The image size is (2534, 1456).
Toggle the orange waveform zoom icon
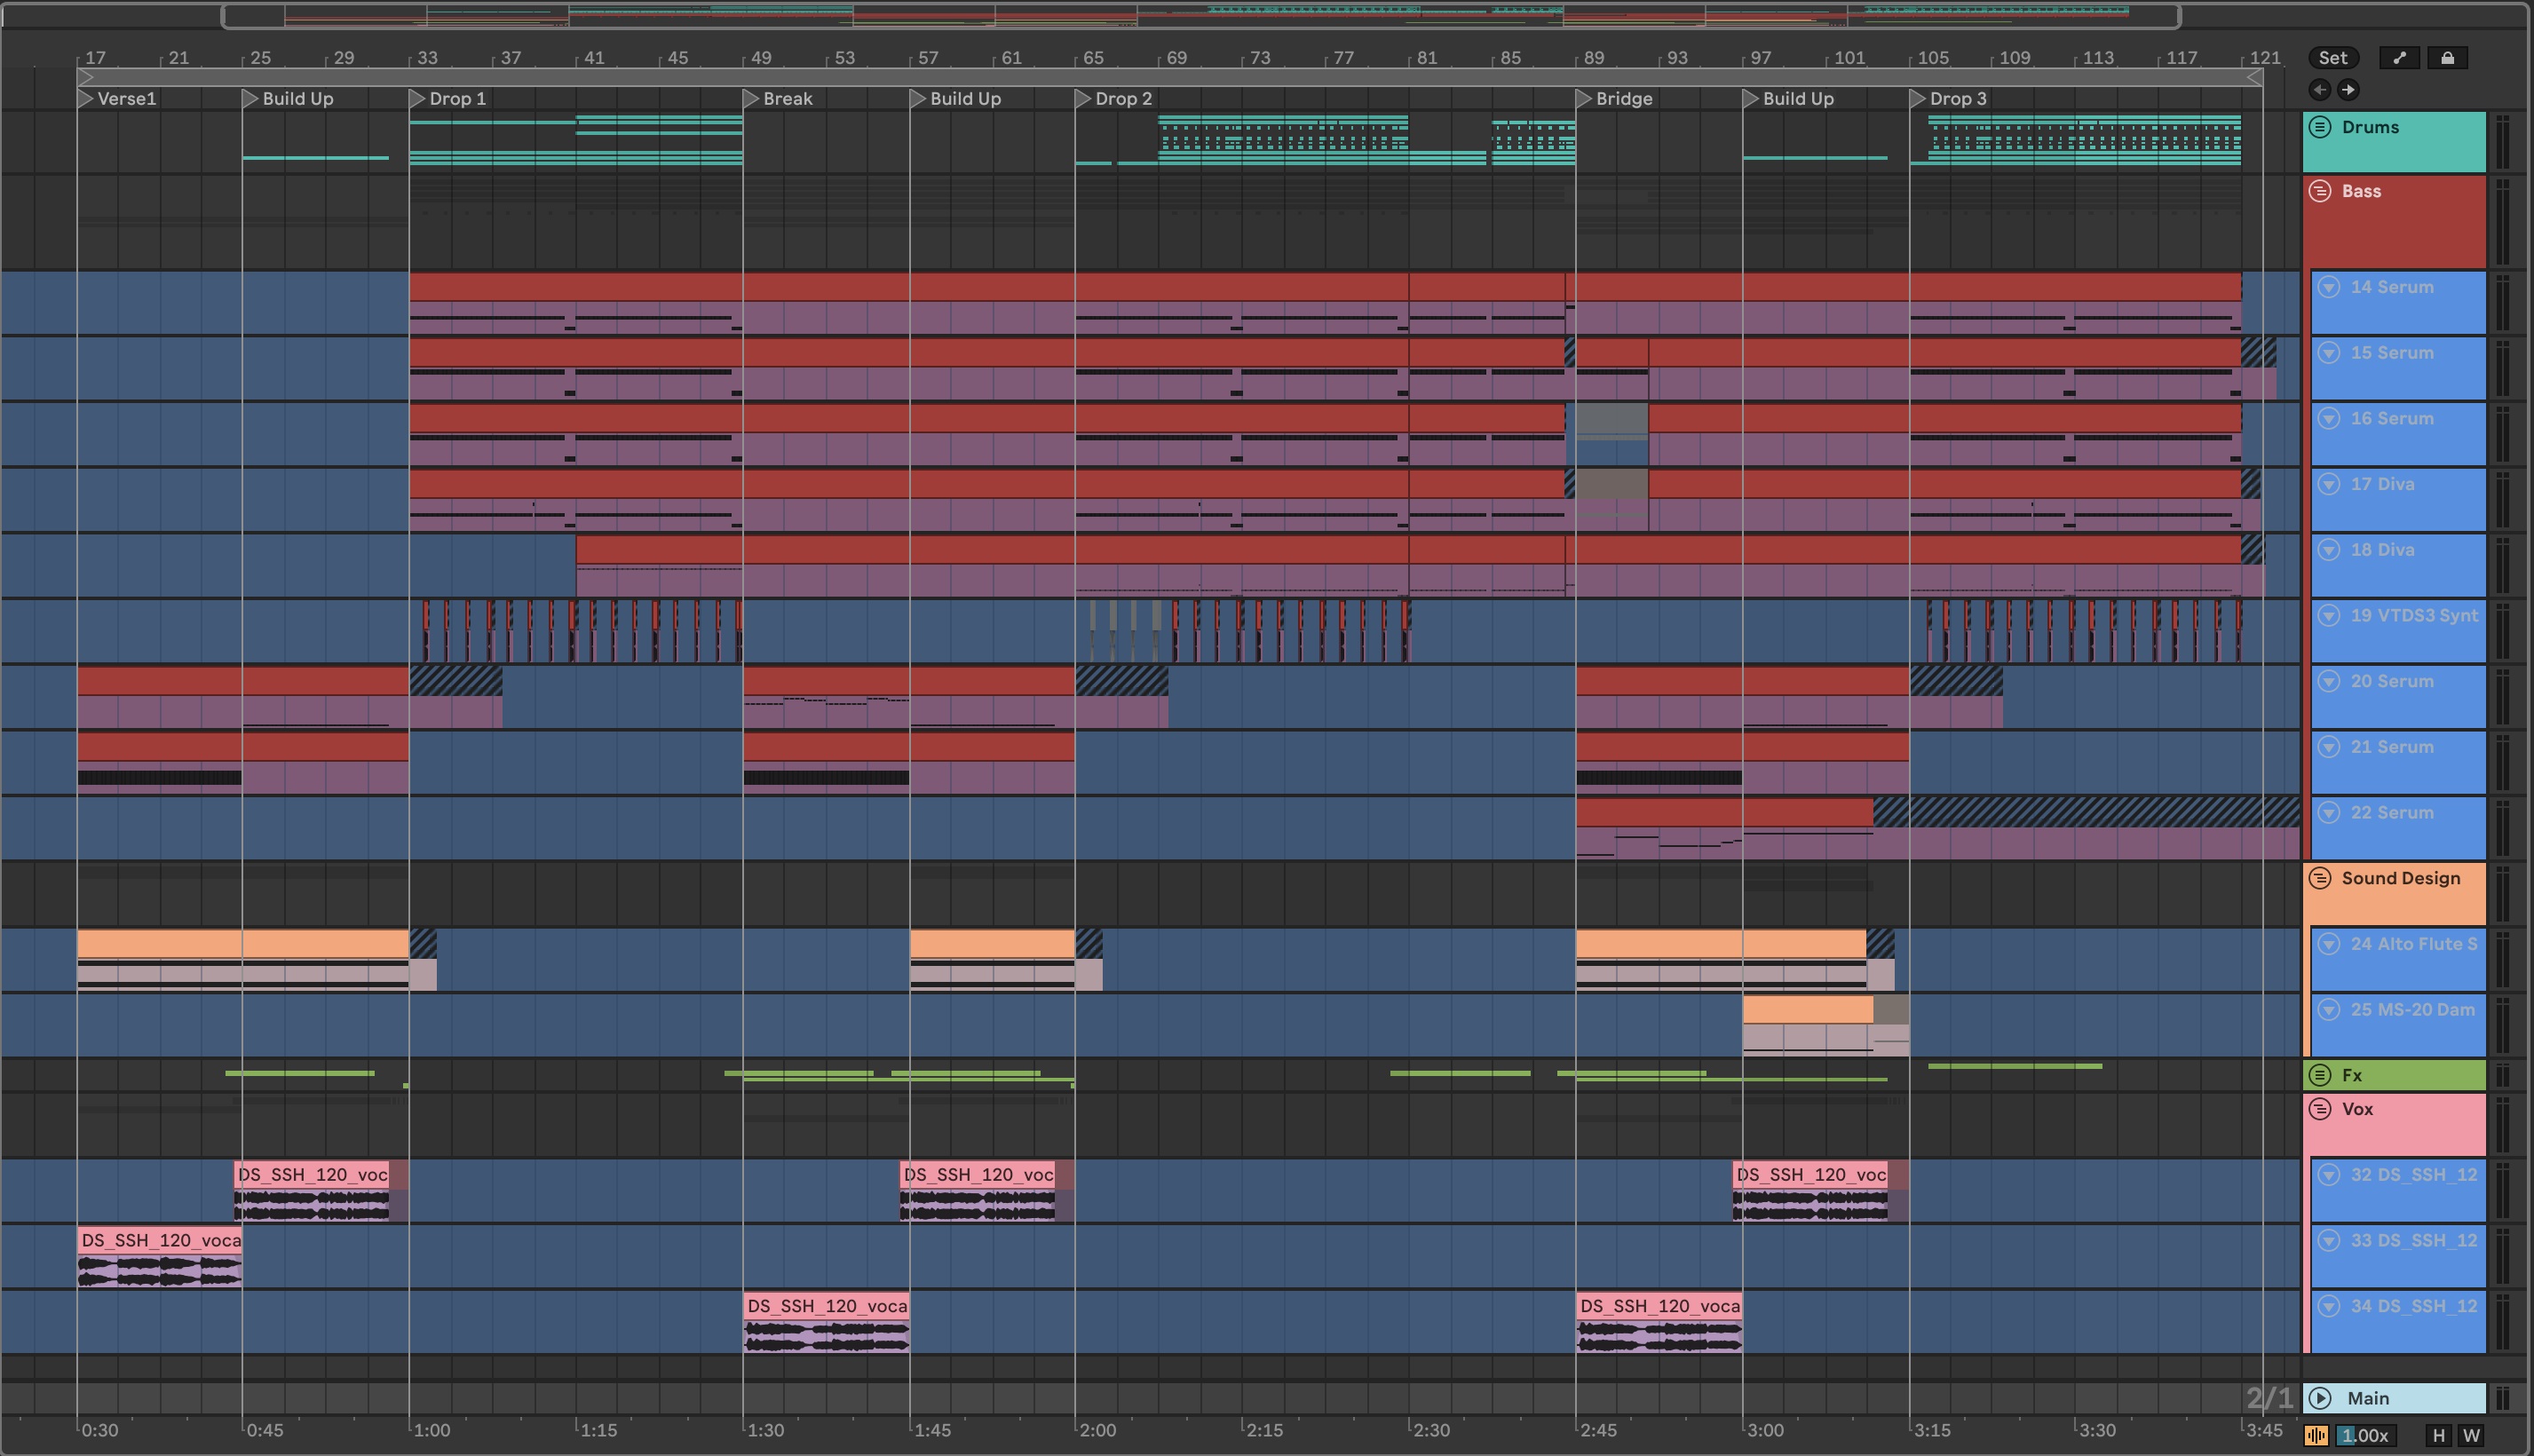(2316, 1436)
